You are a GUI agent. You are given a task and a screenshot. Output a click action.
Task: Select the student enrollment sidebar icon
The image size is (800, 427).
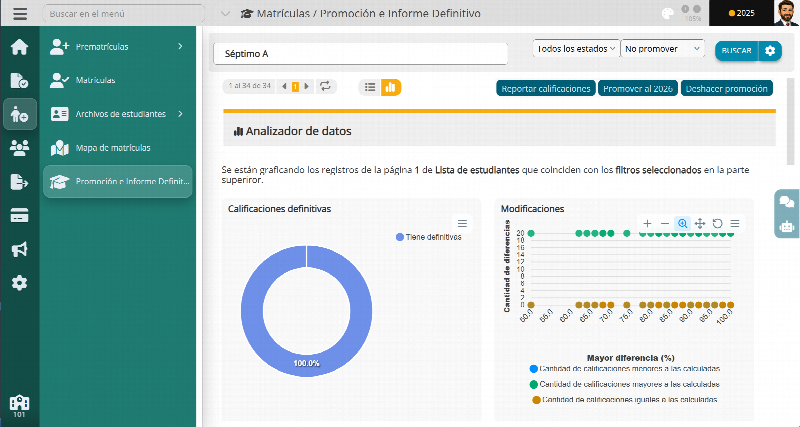tap(19, 114)
